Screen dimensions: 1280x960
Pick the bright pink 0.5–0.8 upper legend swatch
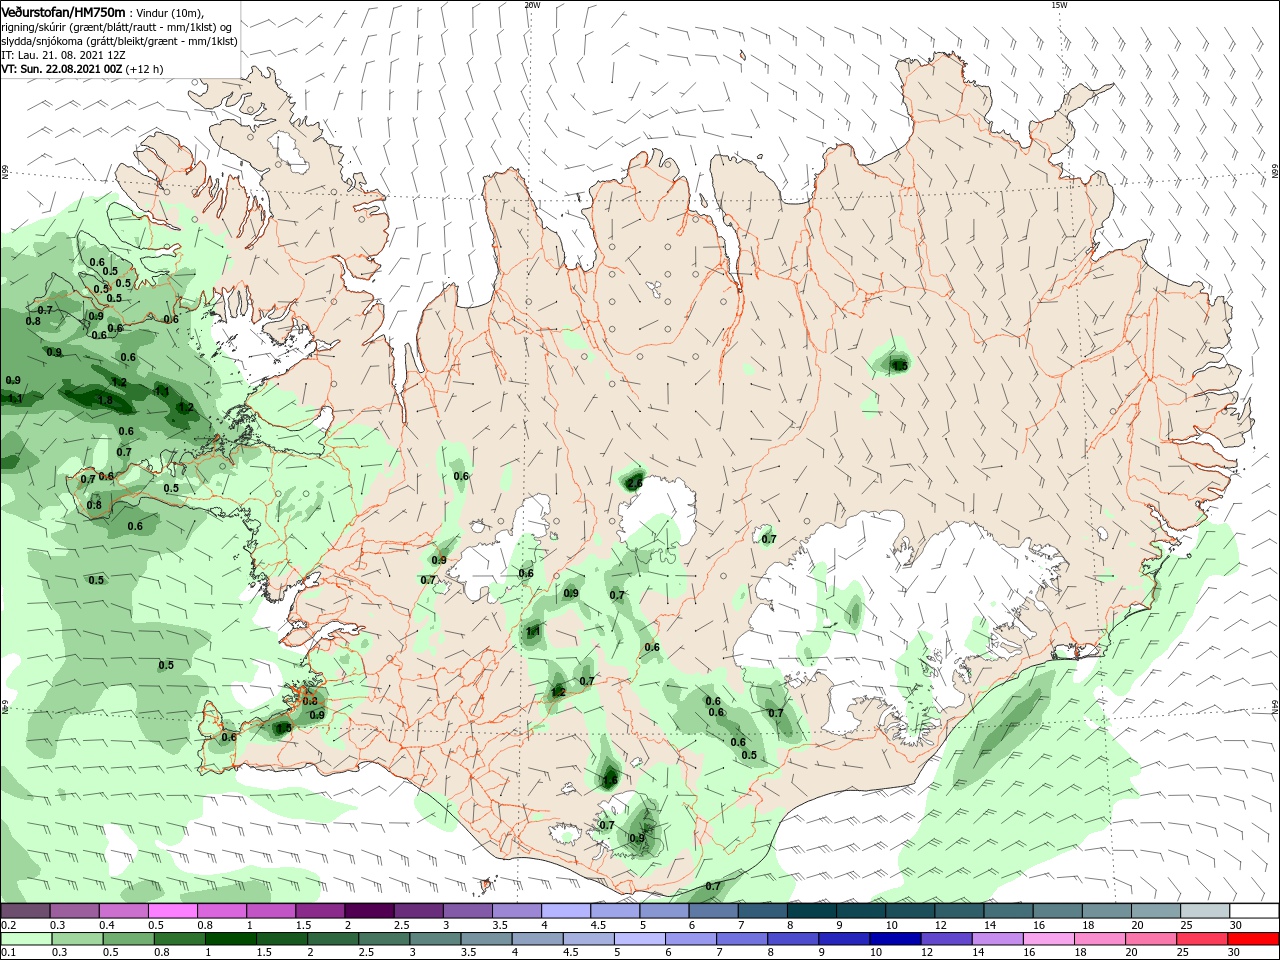tap(173, 911)
